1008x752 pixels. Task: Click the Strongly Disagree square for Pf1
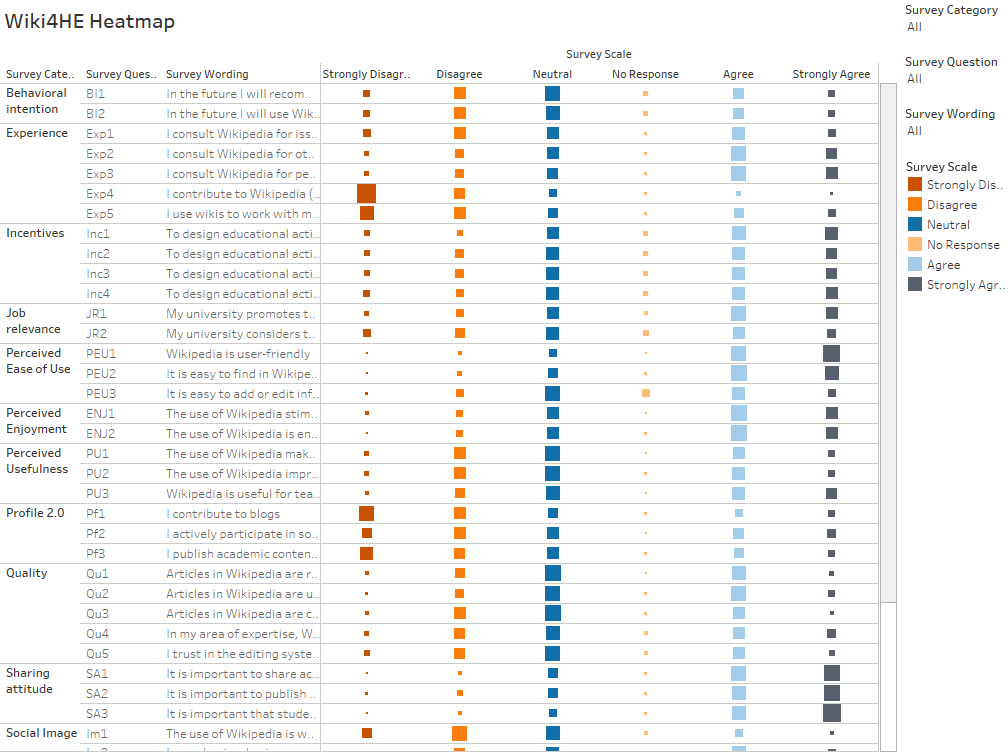pos(366,514)
